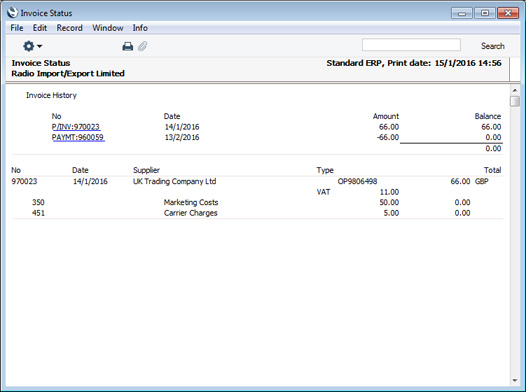Click the date 13/2/2016
Screen dimensions: 526x392
pos(182,137)
